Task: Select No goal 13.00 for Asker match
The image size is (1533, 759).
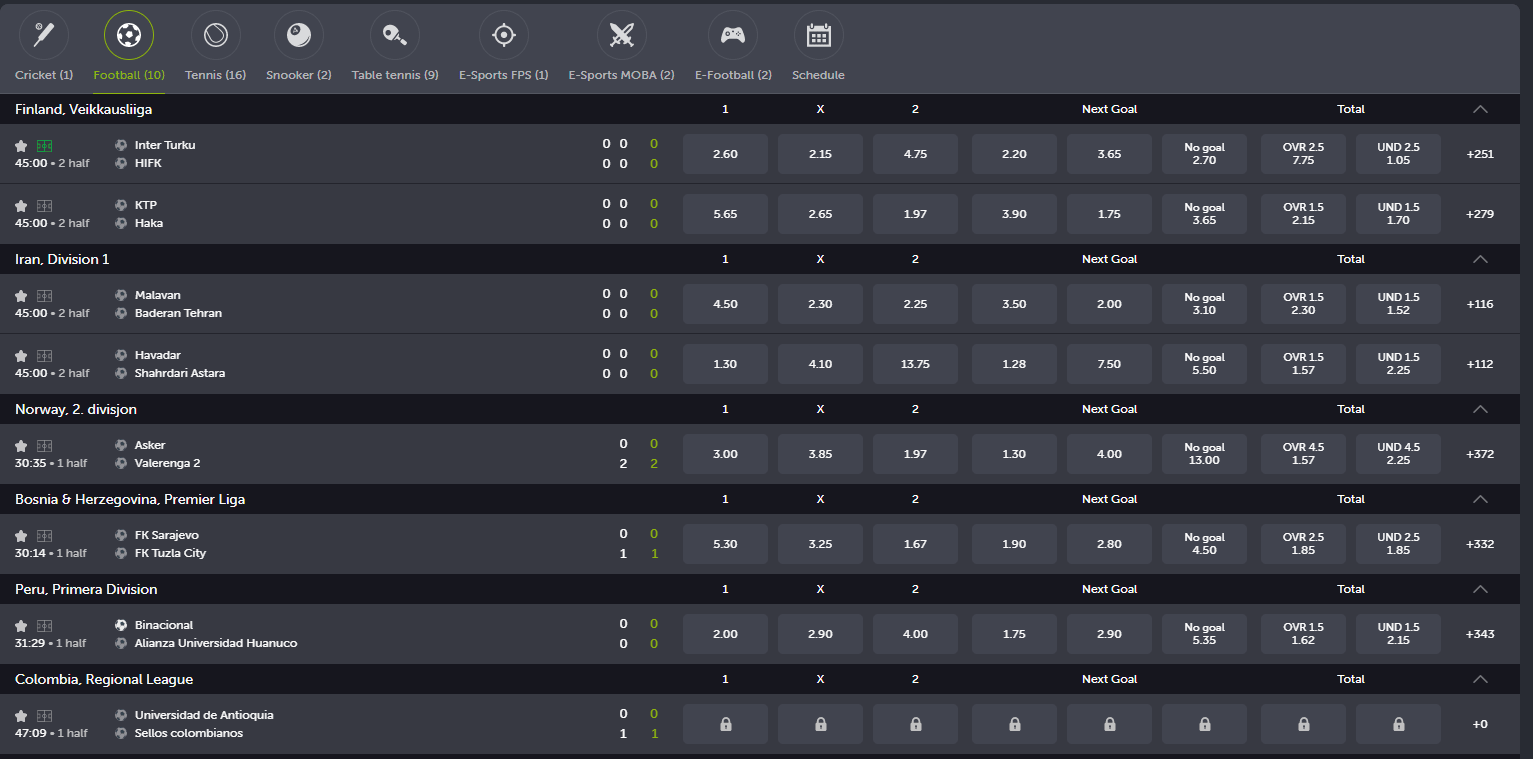Action: tap(1204, 454)
